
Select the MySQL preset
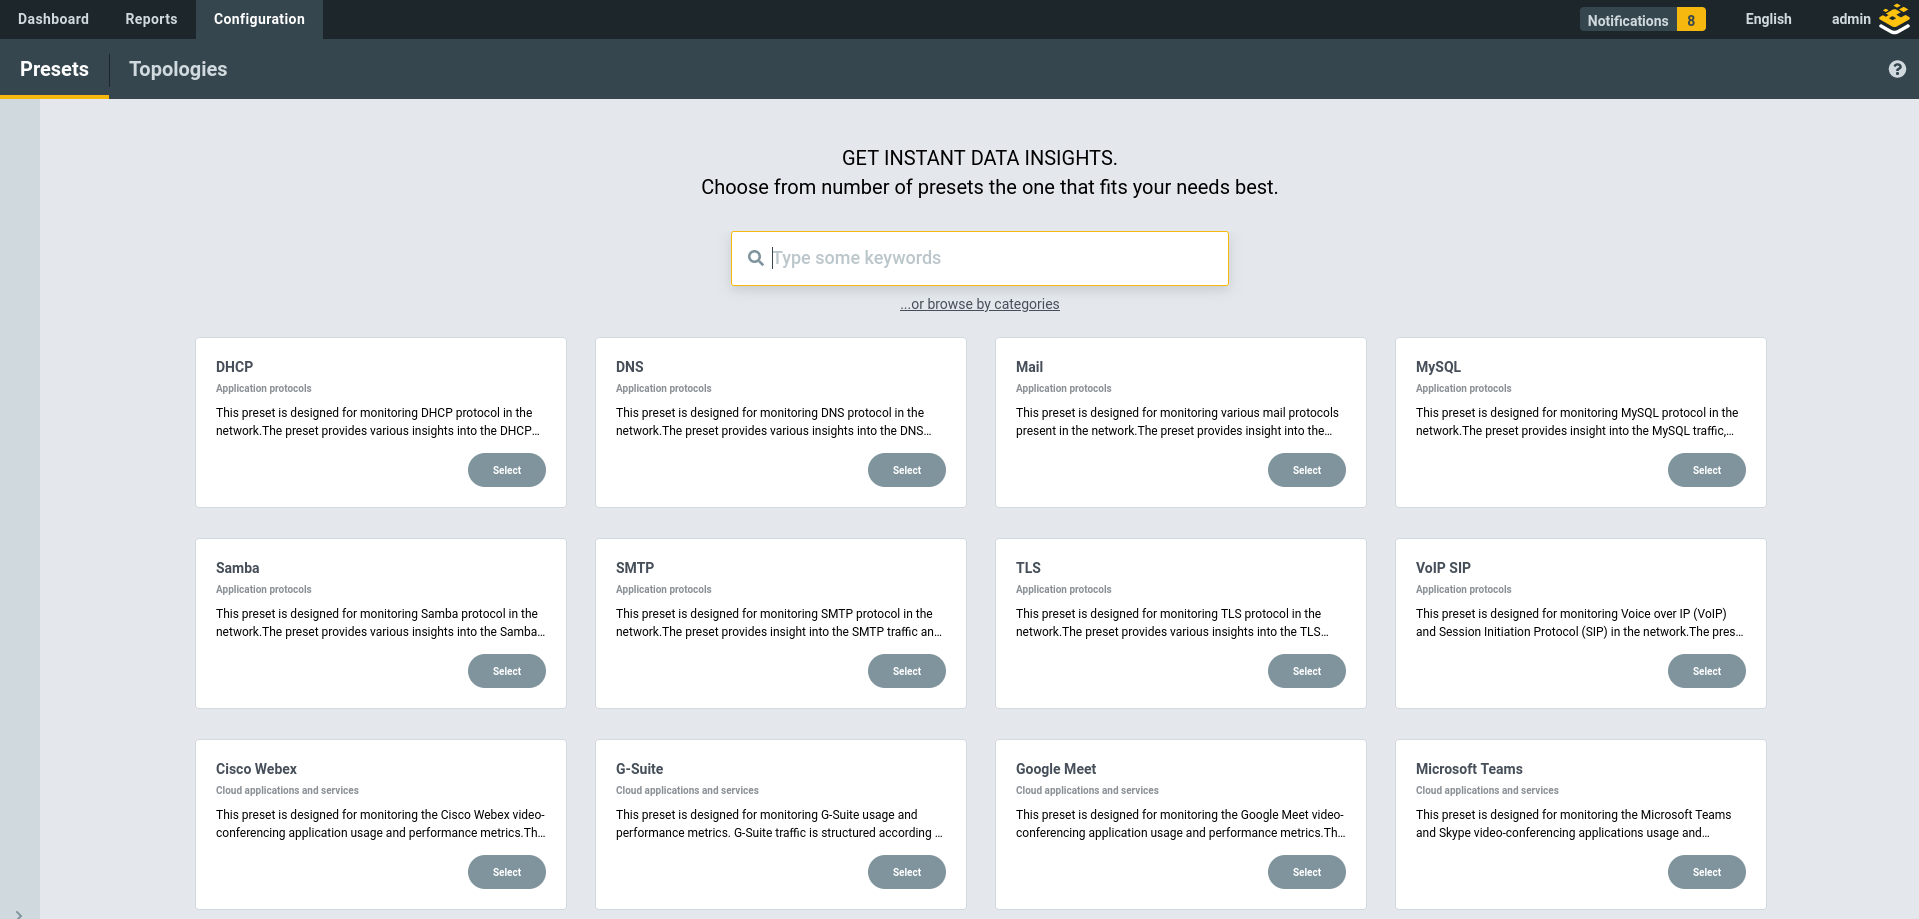pyautogui.click(x=1706, y=470)
